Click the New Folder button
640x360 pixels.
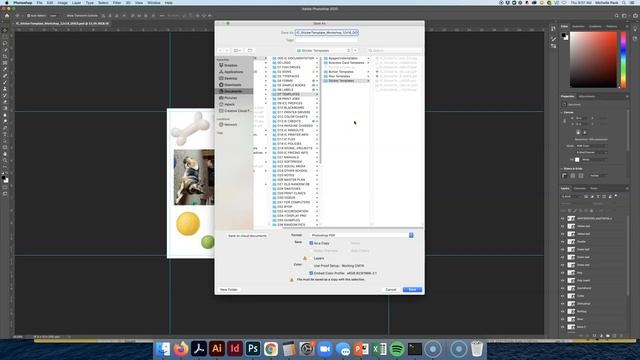click(229, 289)
